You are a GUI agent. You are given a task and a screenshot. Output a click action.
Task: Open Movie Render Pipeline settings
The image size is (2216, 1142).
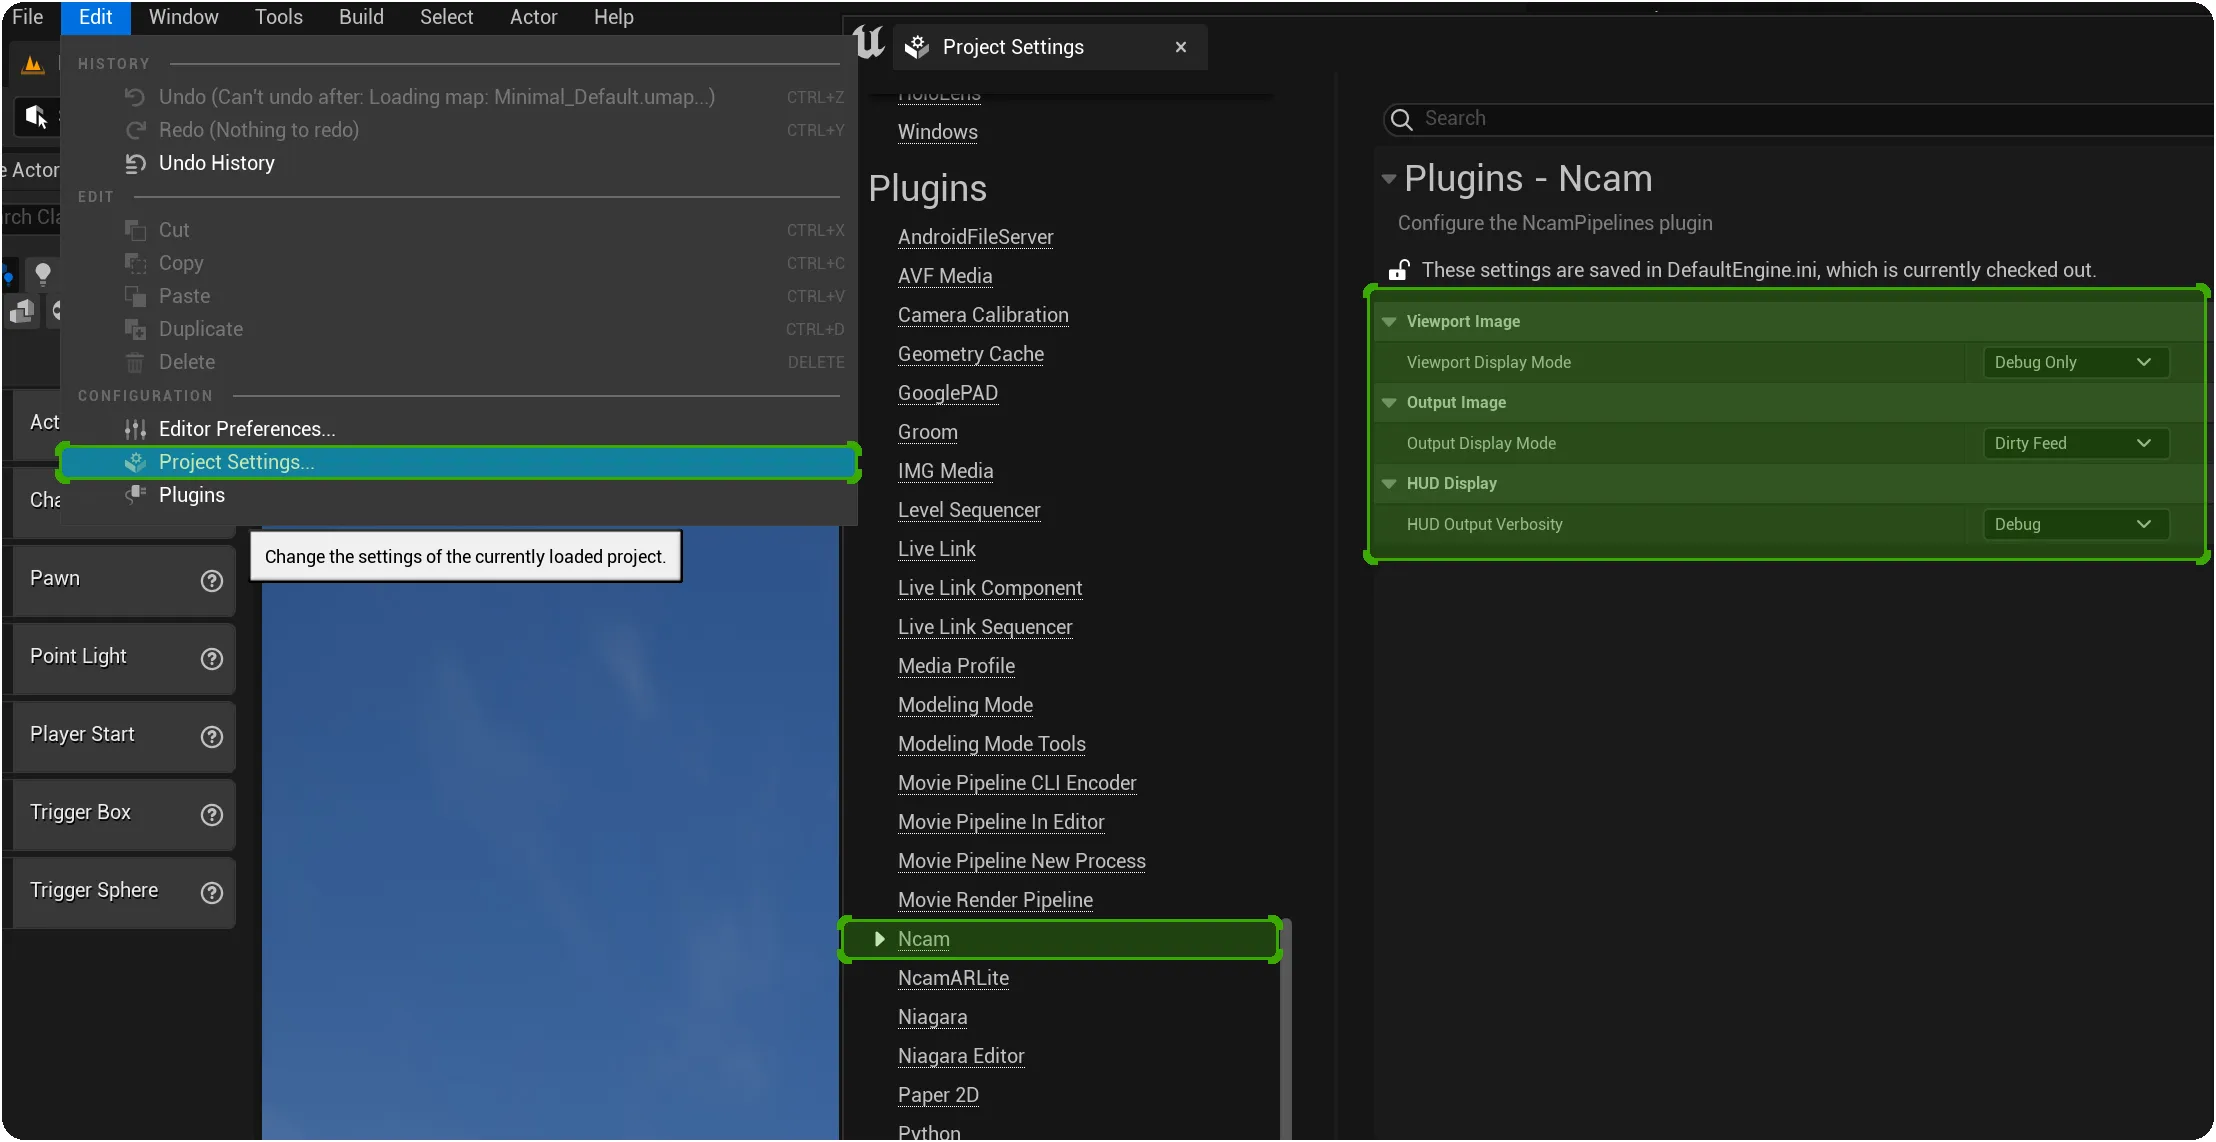pyautogui.click(x=995, y=900)
